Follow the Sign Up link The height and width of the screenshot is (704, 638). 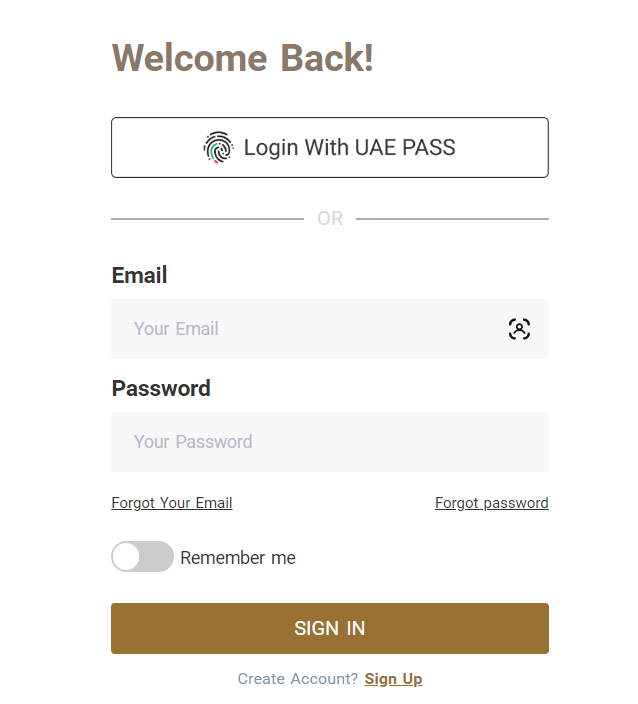(393, 679)
